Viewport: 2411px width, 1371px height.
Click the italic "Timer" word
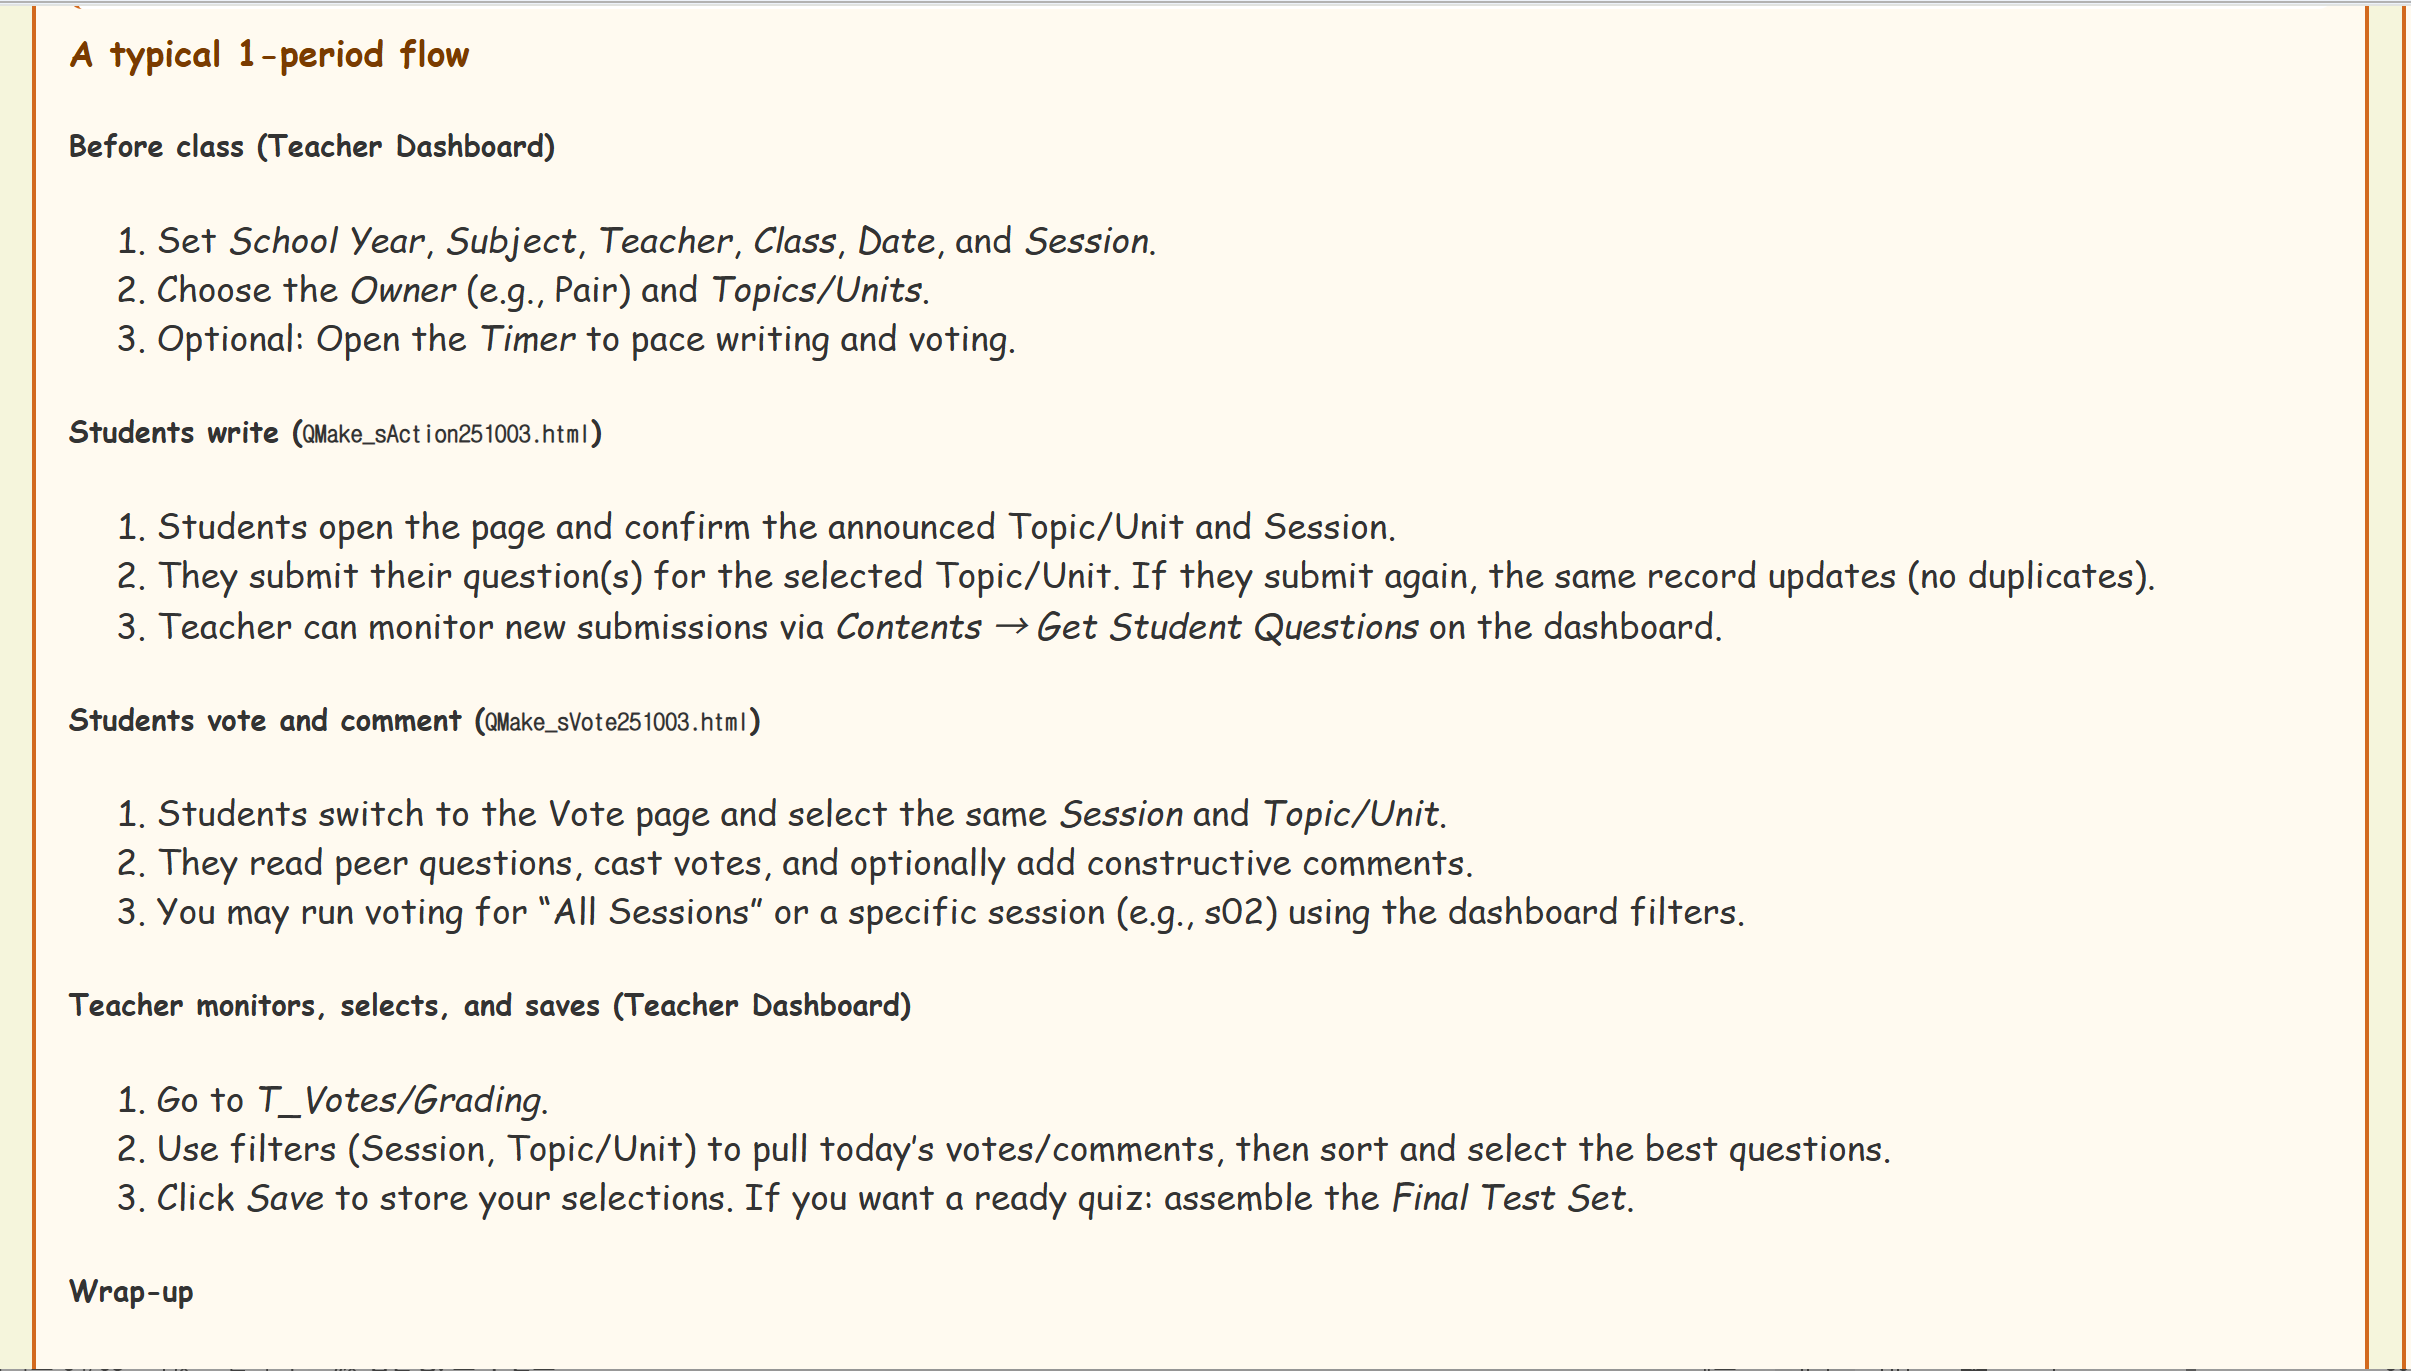pyautogui.click(x=527, y=340)
